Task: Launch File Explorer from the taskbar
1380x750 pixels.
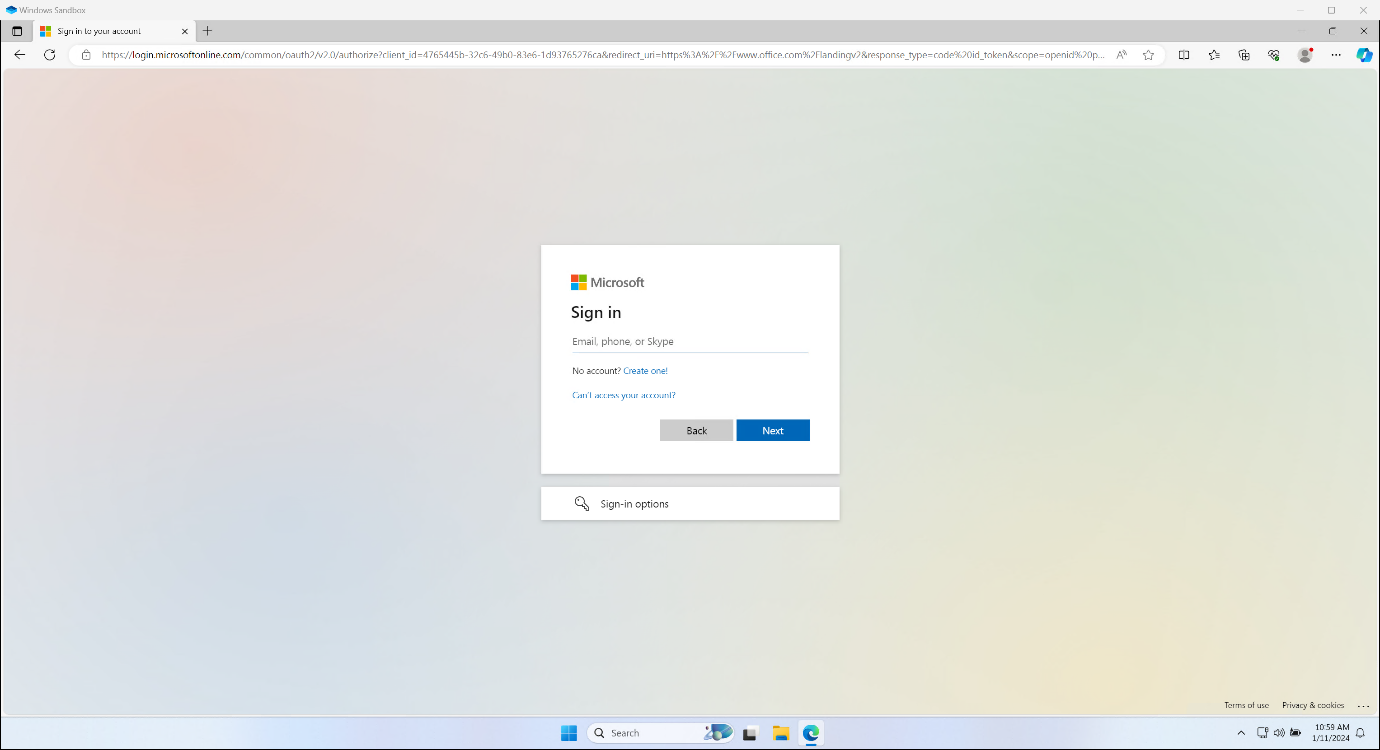Action: point(780,732)
